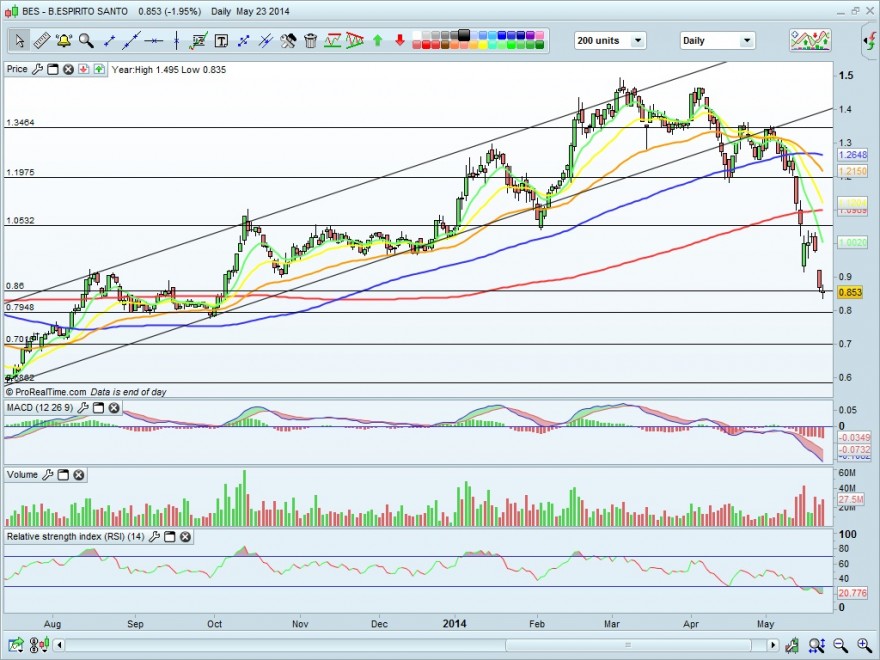Select the parallel channel lines tool
The width and height of the screenshot is (880, 660).
point(266,40)
